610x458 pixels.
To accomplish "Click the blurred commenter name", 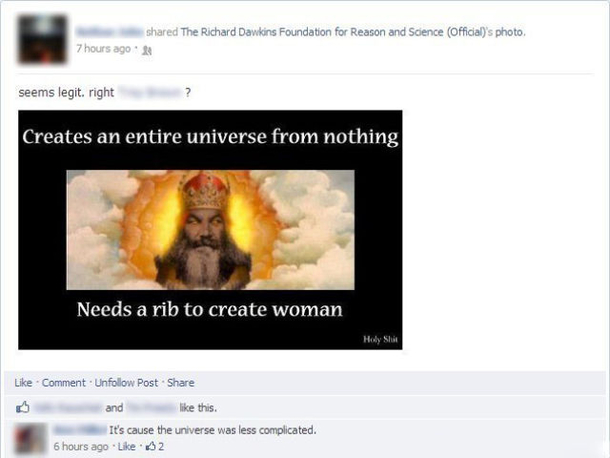I will point(80,430).
